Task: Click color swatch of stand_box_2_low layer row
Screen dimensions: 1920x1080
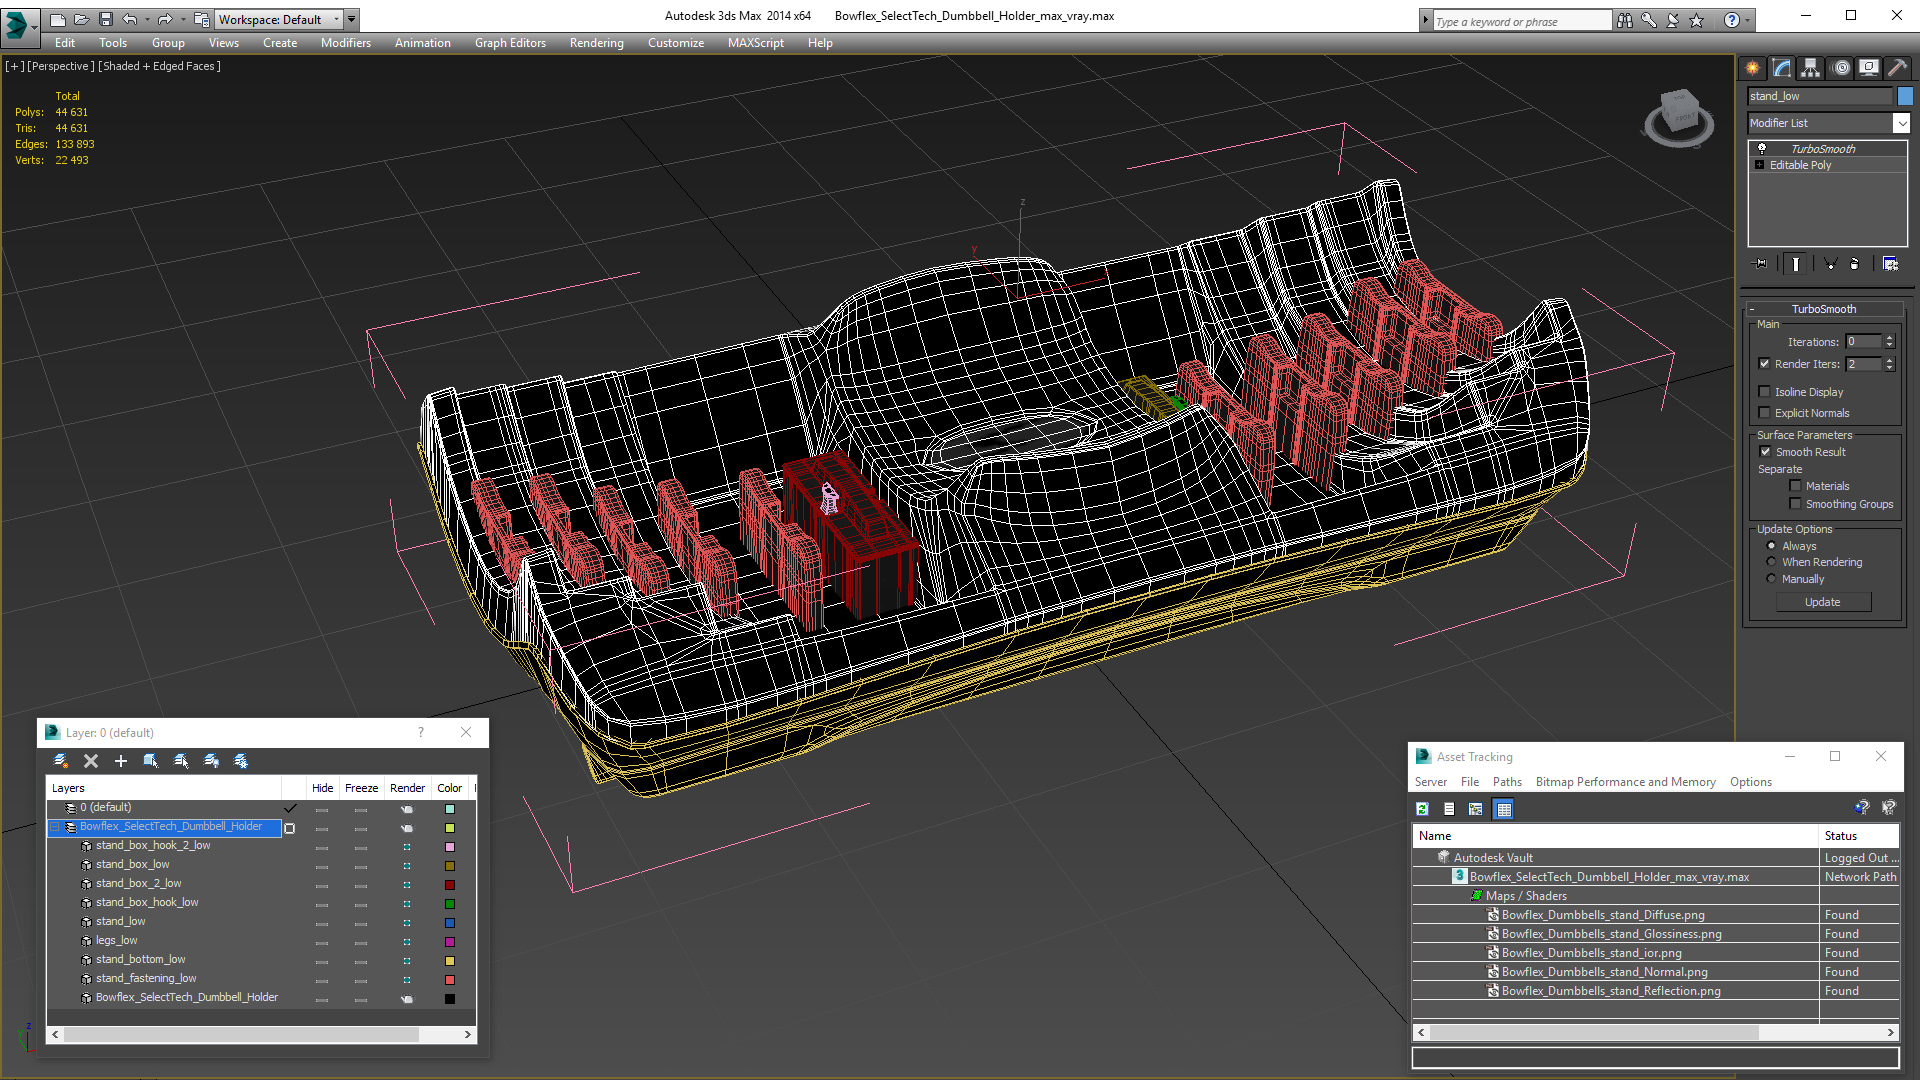Action: (x=450, y=885)
